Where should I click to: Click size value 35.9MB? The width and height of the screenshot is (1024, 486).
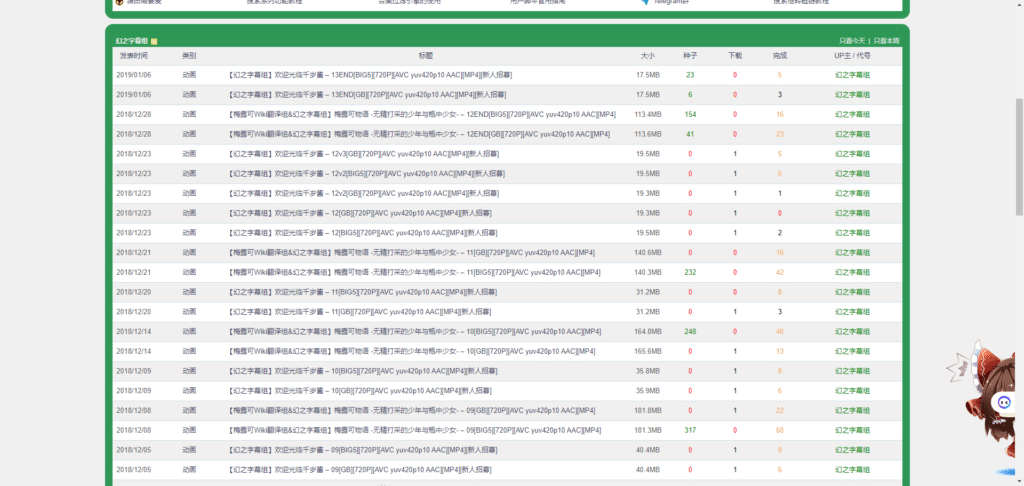[648, 391]
